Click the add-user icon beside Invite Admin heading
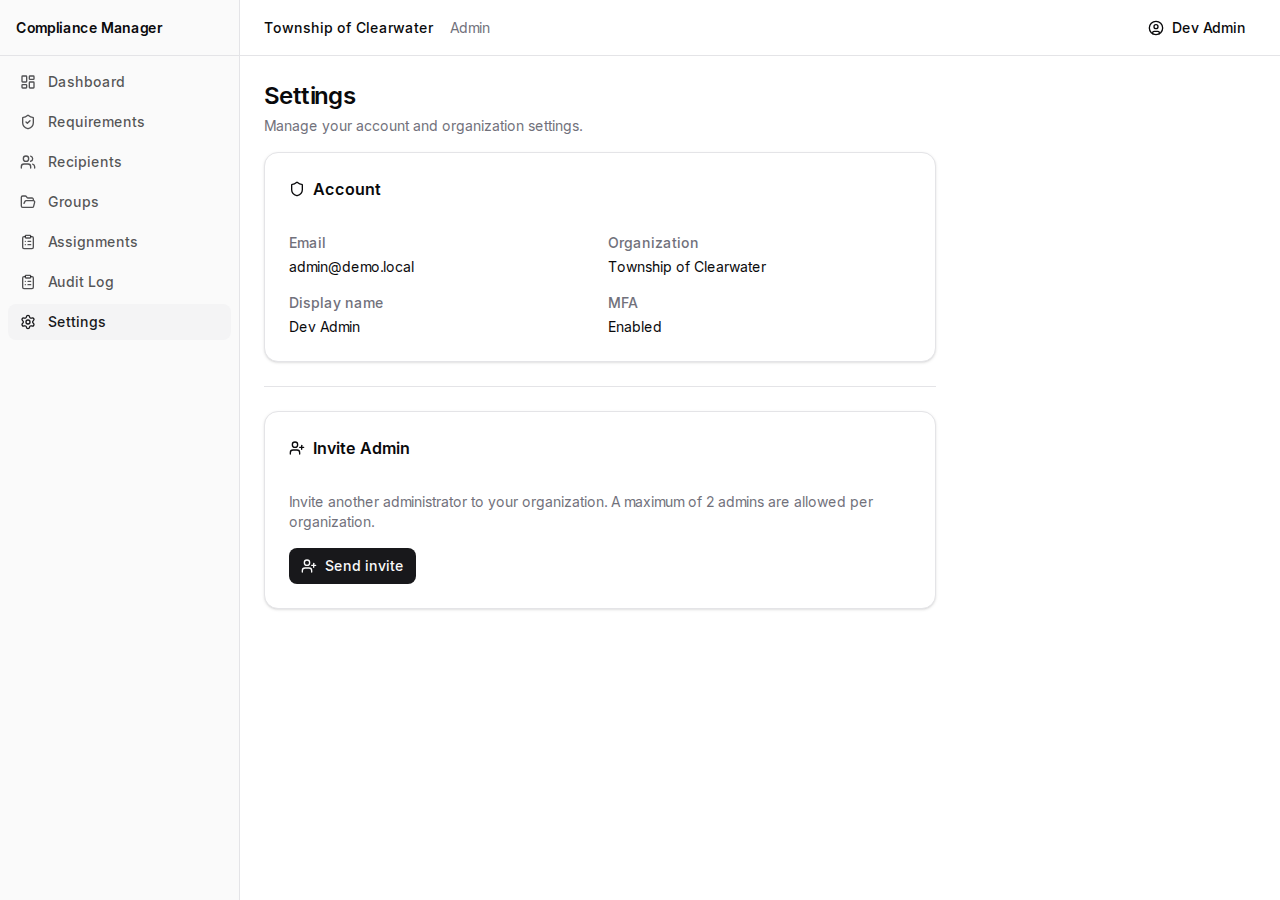The width and height of the screenshot is (1280, 900). click(x=297, y=448)
